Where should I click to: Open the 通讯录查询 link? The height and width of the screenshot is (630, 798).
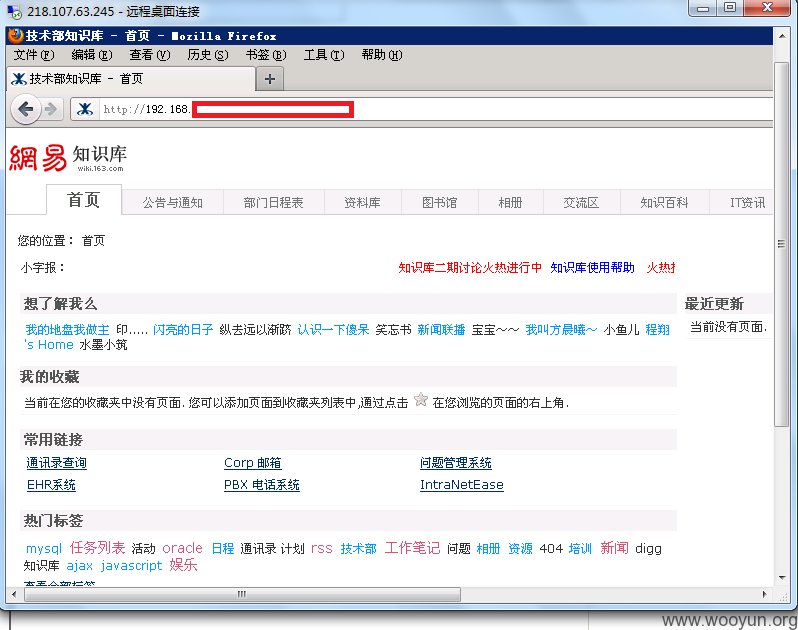[56, 463]
